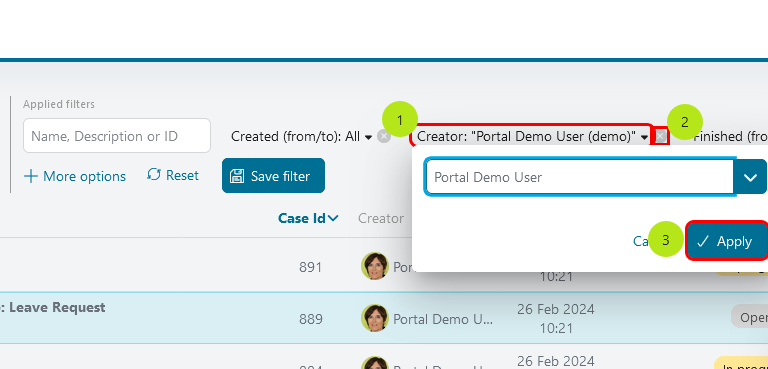Click the creator avatar in row 889
Image resolution: width=768 pixels, height=369 pixels.
375,318
